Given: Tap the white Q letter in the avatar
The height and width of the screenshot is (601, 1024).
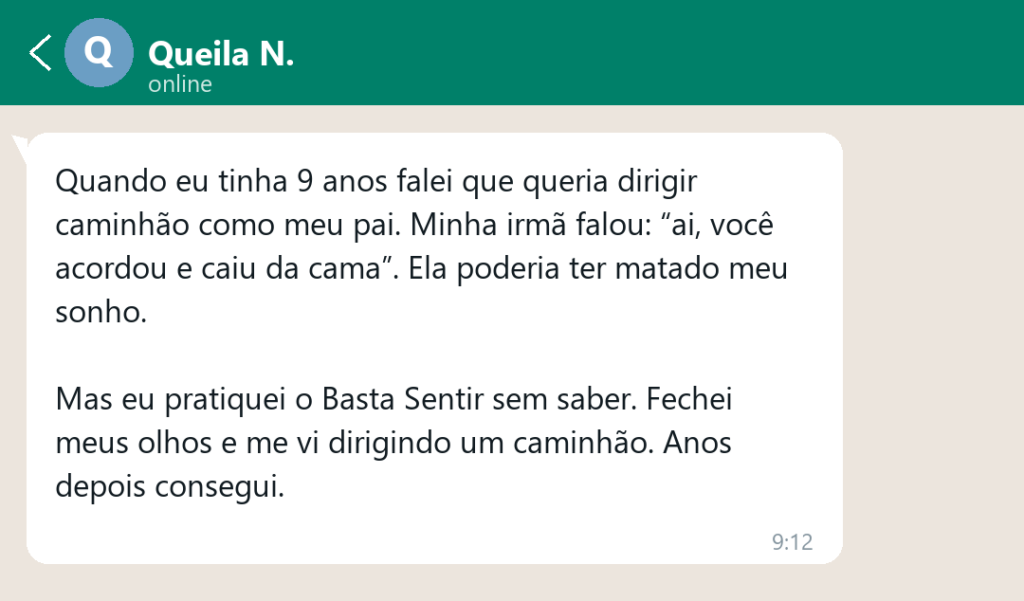Looking at the screenshot, I should coord(99,52).
